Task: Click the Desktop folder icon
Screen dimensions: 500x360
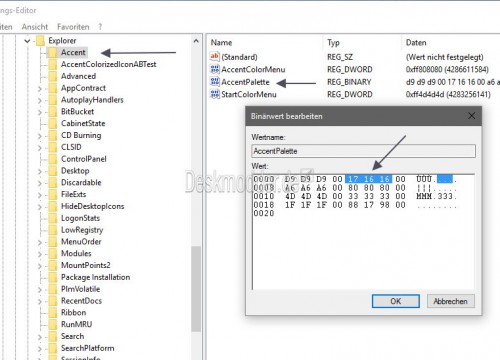Action: point(52,171)
